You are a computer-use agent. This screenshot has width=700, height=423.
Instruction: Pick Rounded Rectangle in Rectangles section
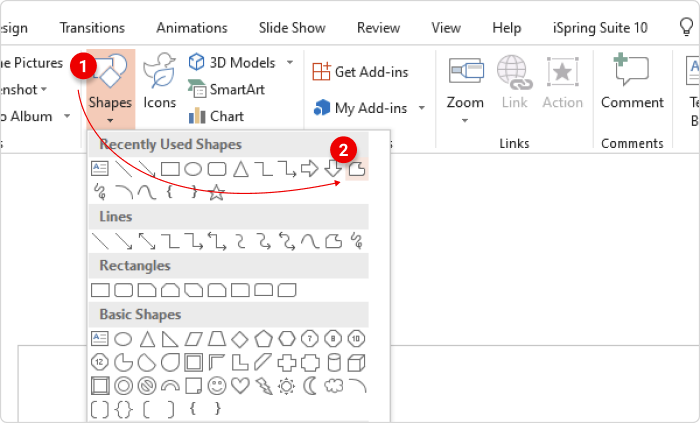pyautogui.click(x=124, y=290)
